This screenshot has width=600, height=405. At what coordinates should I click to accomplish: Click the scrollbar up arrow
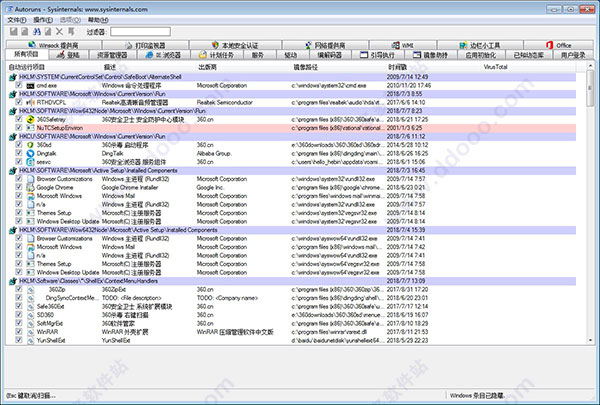(x=590, y=67)
